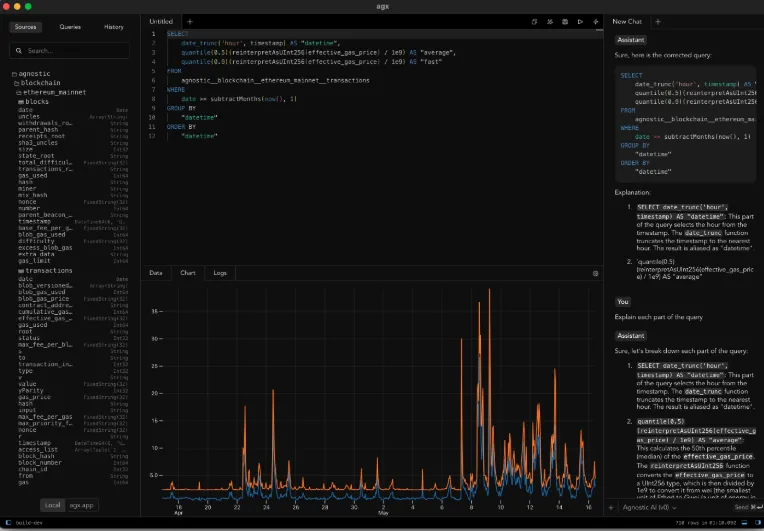
Task: Send the chat message with Send button
Action: click(748, 508)
